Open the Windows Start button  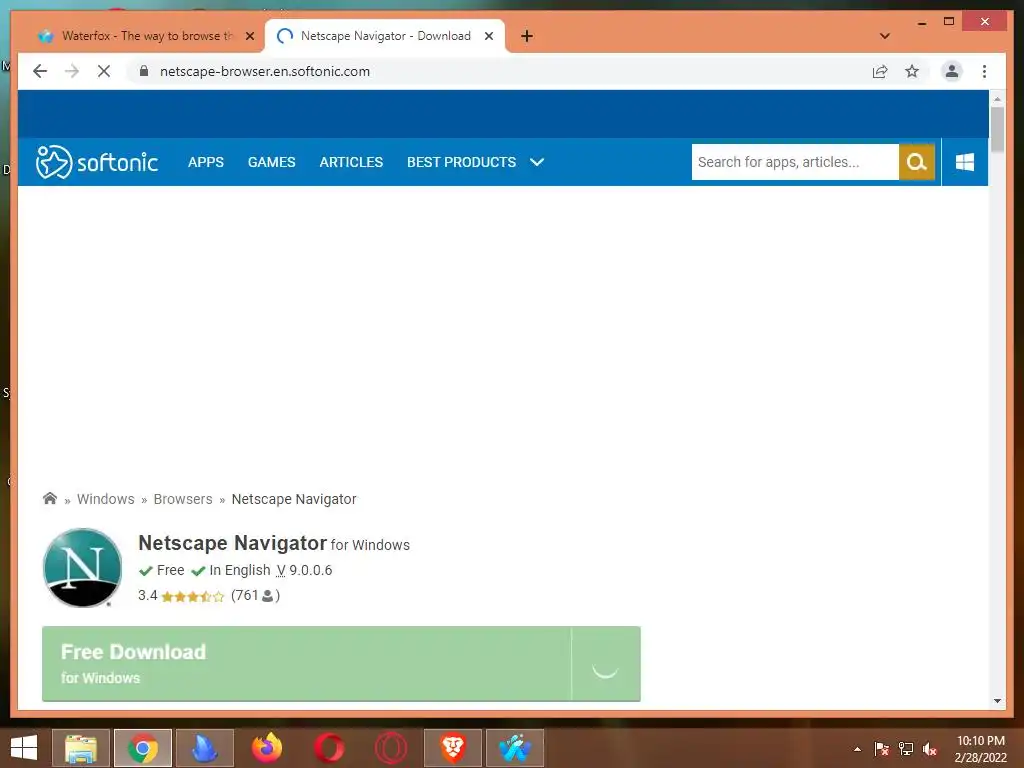coord(24,748)
